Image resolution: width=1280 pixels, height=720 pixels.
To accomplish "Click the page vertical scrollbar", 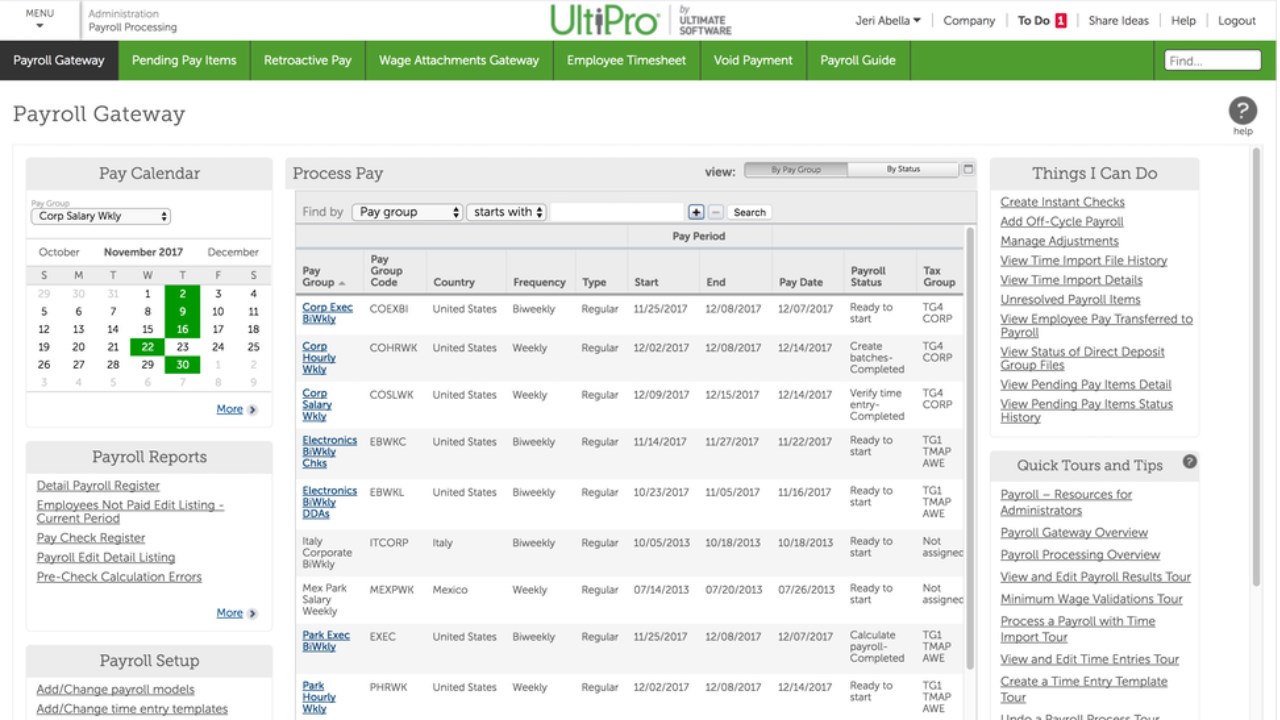I will pyautogui.click(x=1257, y=366).
